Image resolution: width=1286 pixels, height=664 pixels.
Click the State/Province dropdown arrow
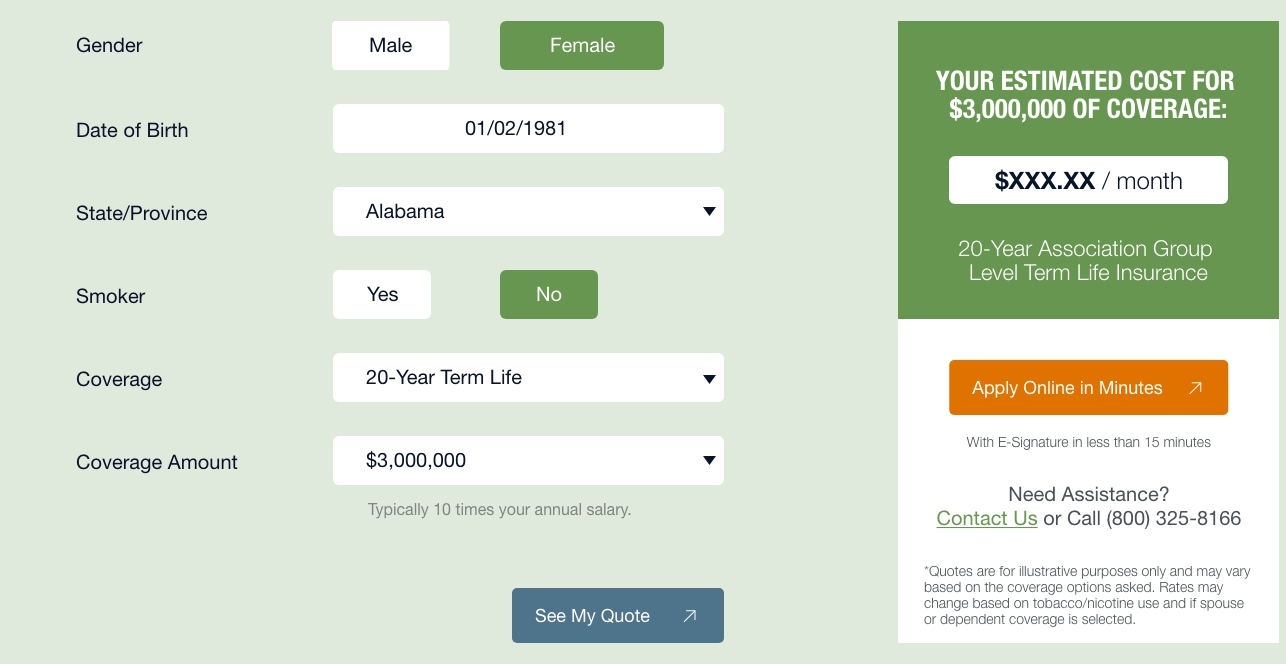pyautogui.click(x=709, y=212)
